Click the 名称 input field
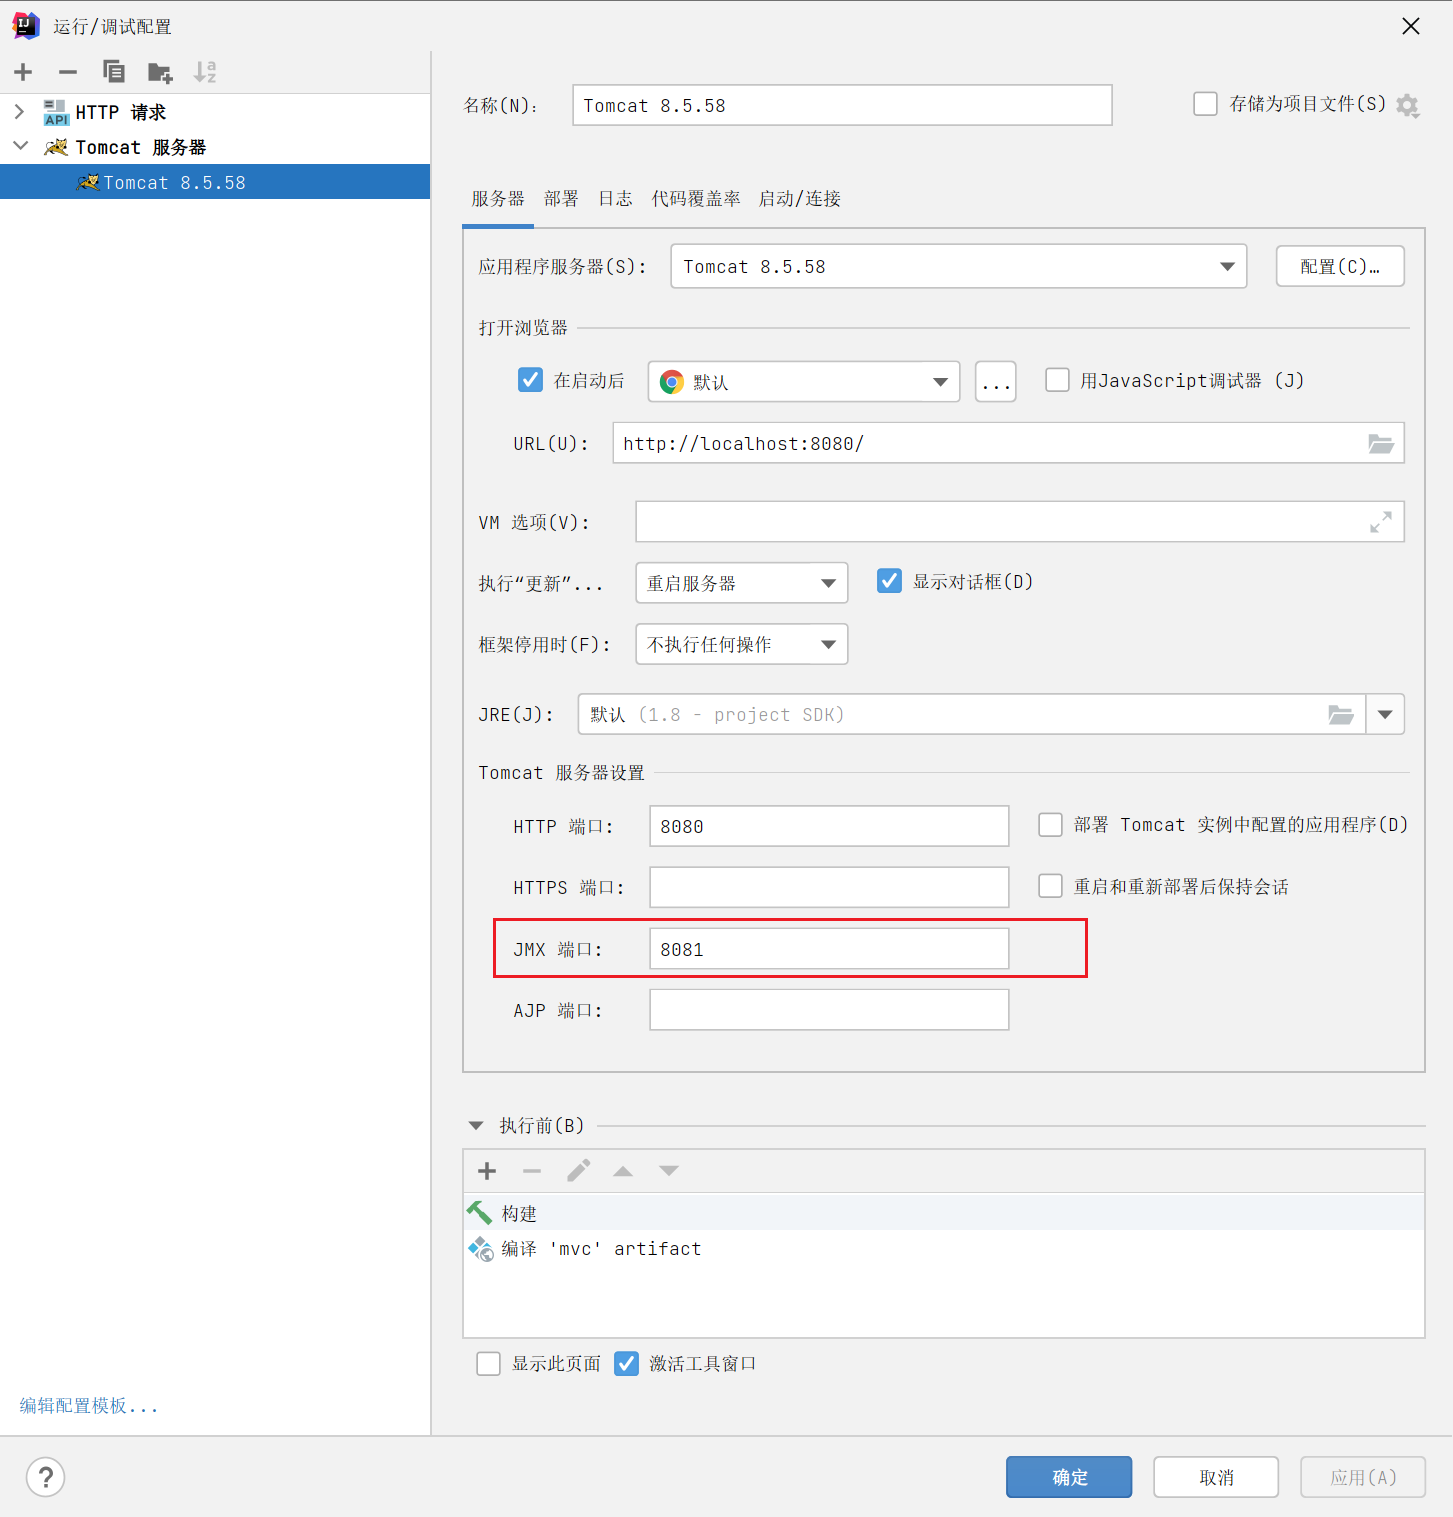 (842, 105)
